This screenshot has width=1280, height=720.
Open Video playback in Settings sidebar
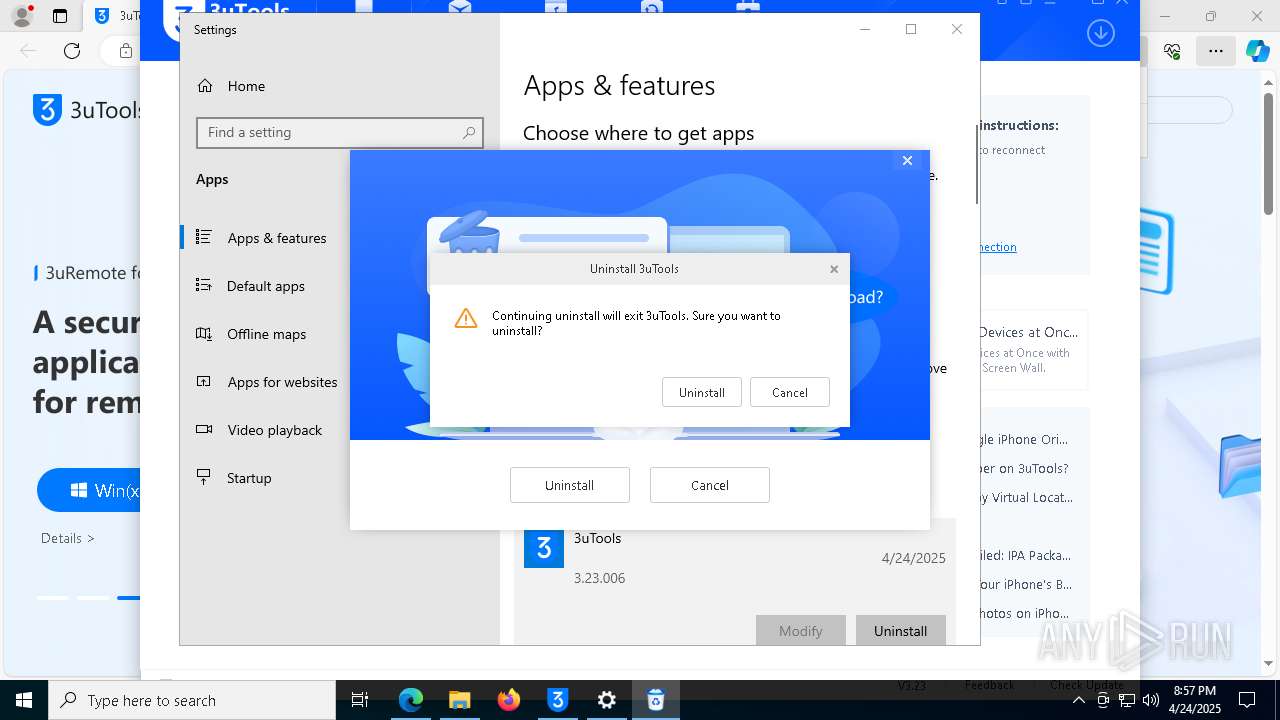point(274,430)
